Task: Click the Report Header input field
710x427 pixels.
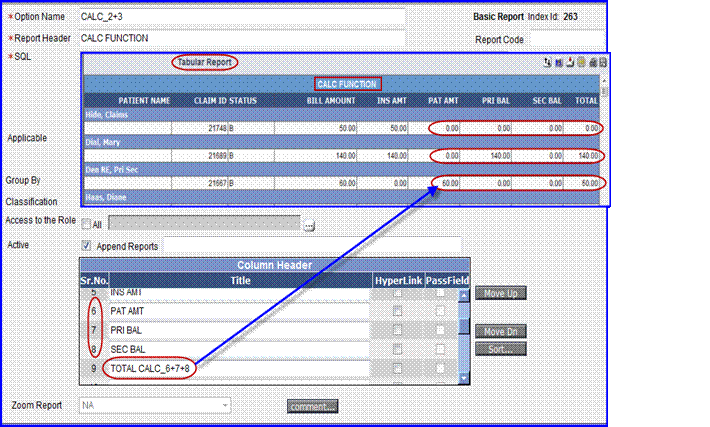Action: [x=242, y=38]
